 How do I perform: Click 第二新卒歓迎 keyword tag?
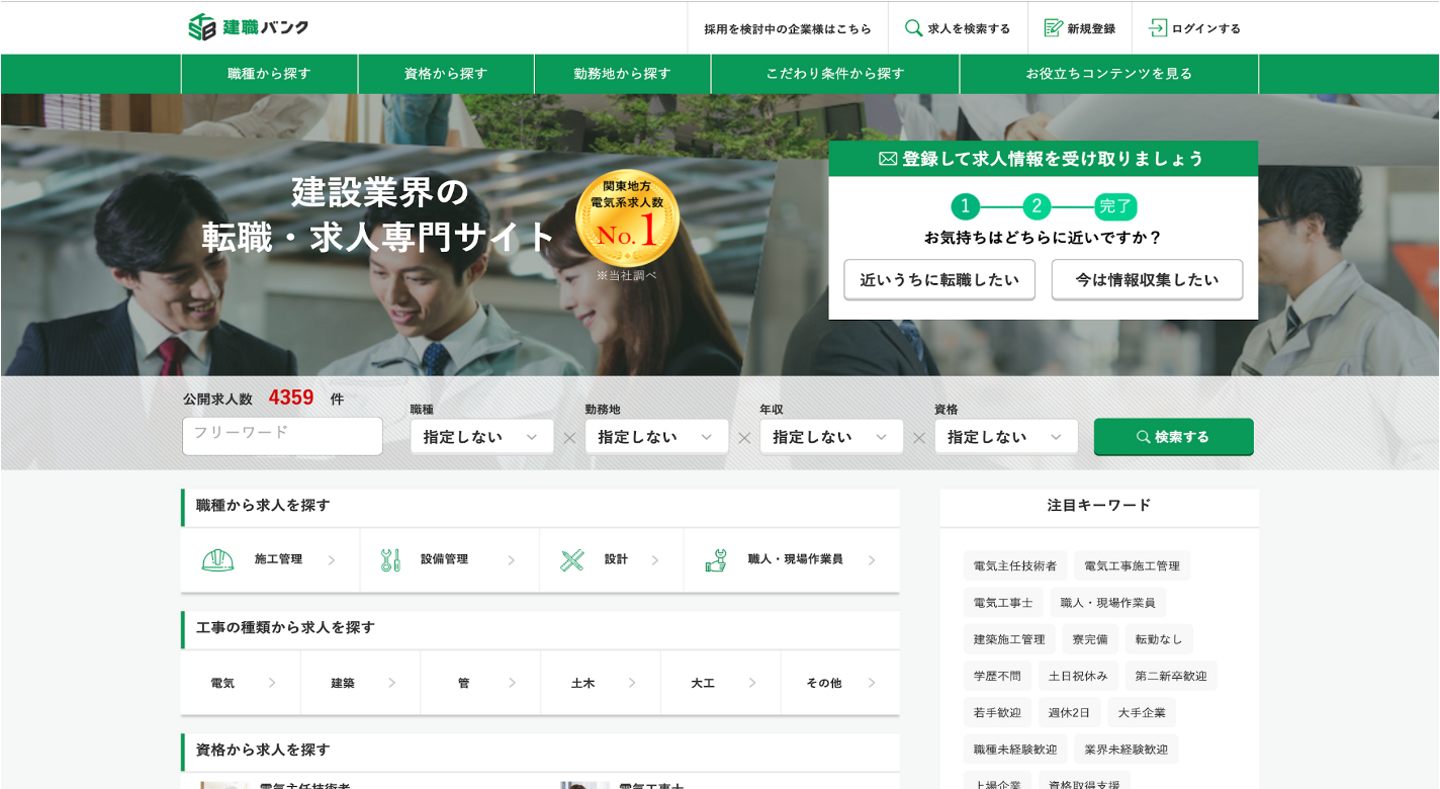click(x=1171, y=676)
